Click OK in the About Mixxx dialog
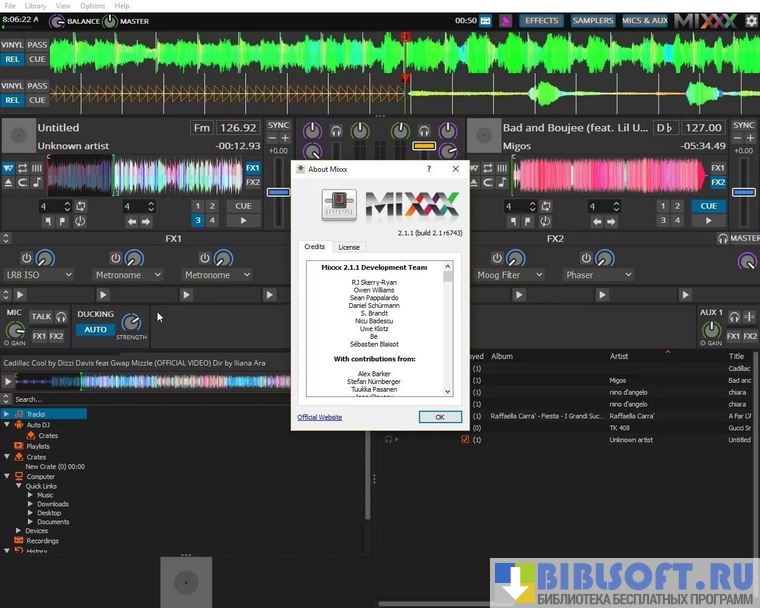Viewport: 760px width, 608px height. pyautogui.click(x=439, y=417)
